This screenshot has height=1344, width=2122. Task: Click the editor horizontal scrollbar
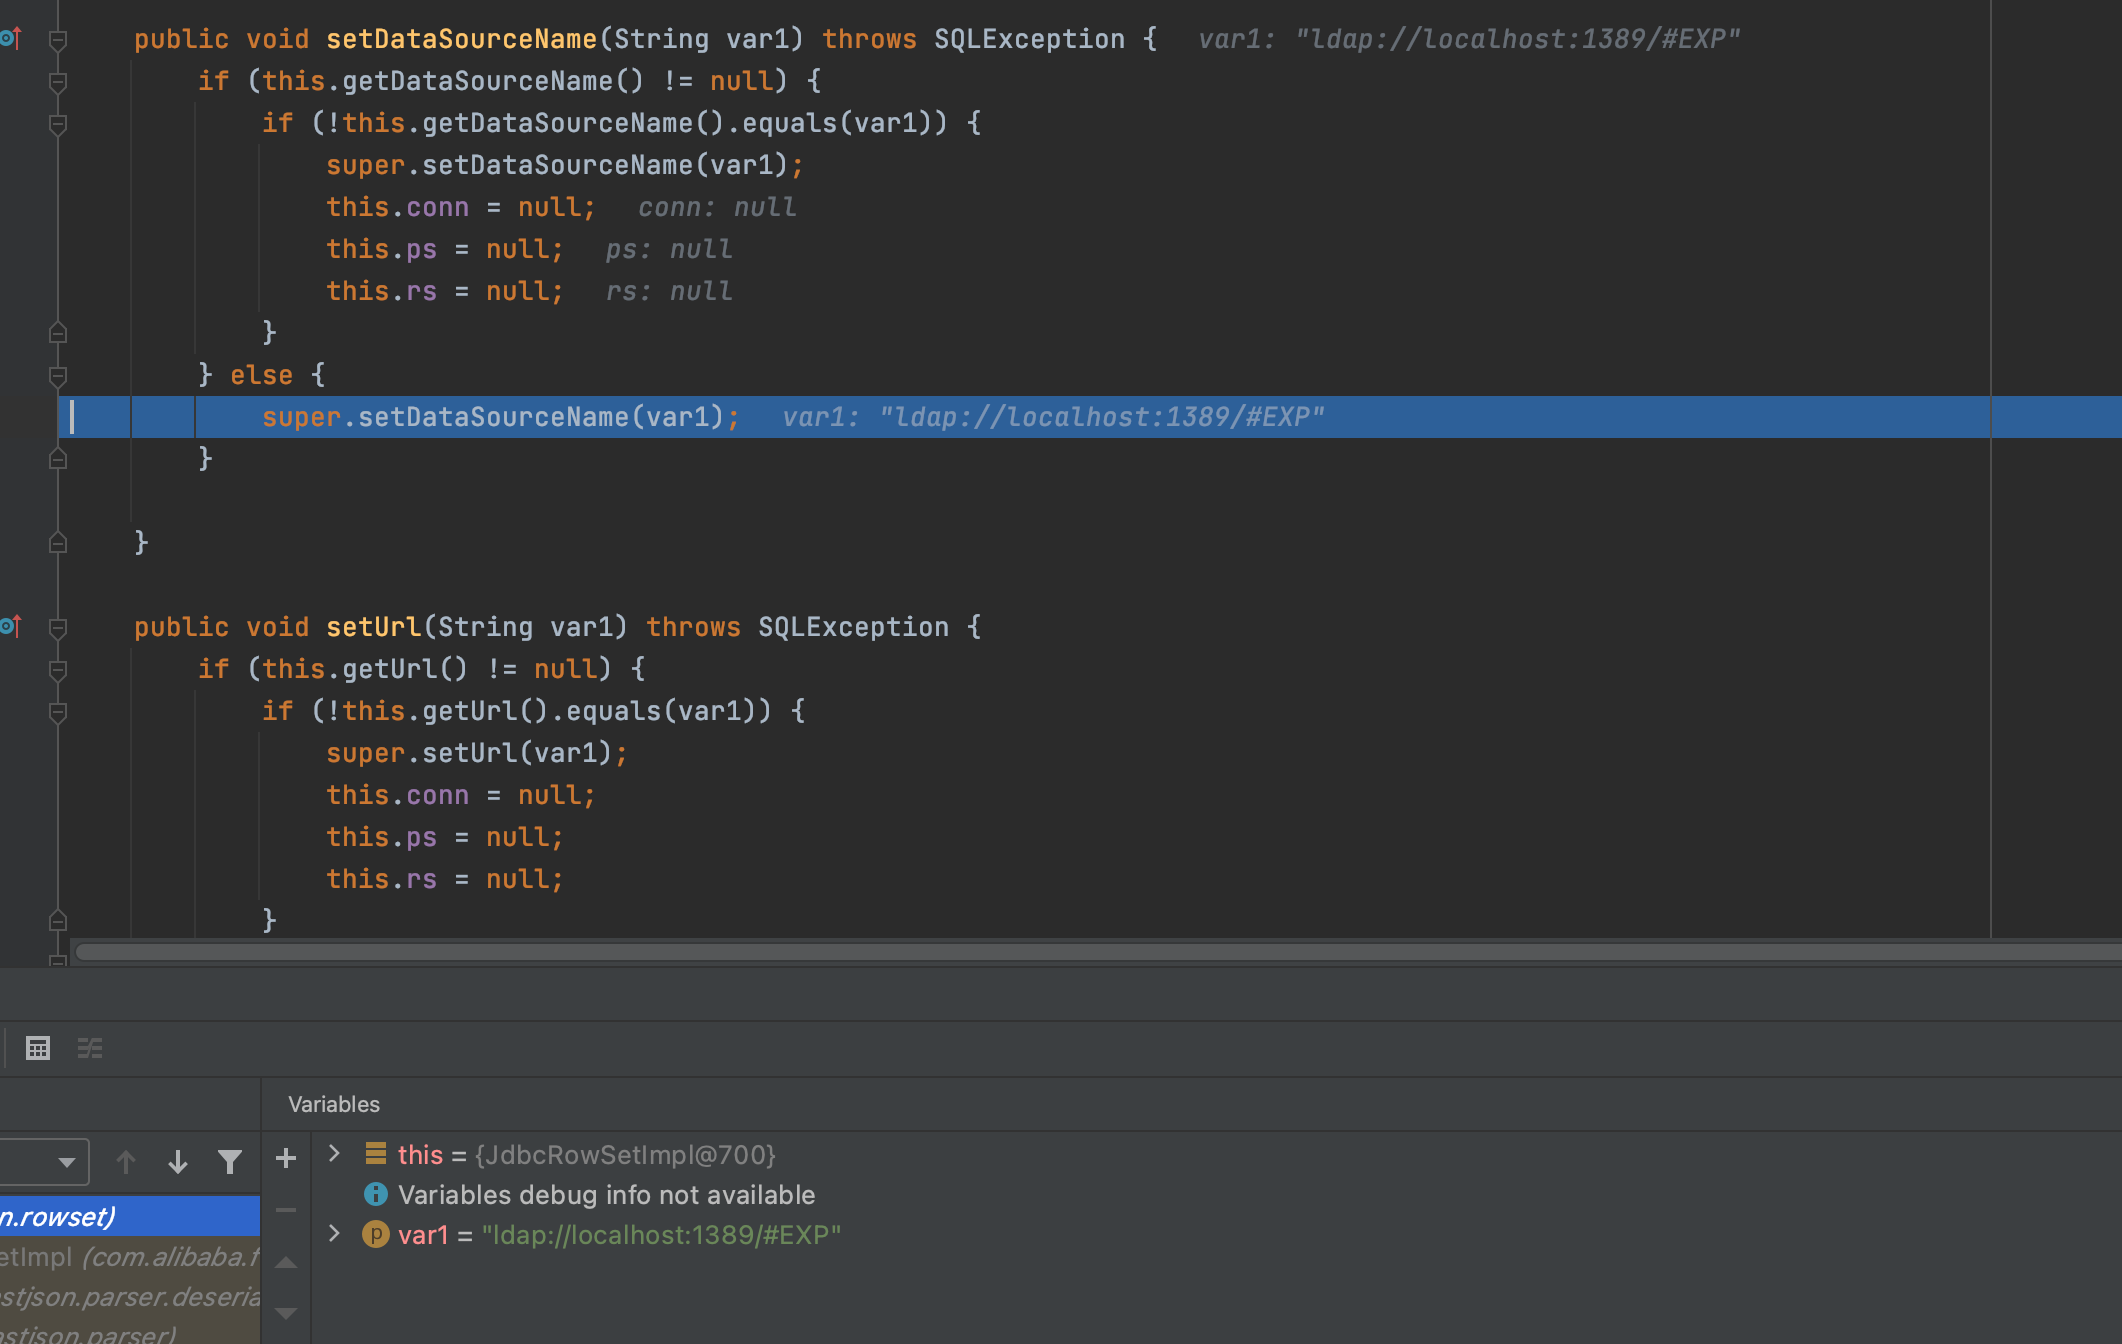(1098, 952)
